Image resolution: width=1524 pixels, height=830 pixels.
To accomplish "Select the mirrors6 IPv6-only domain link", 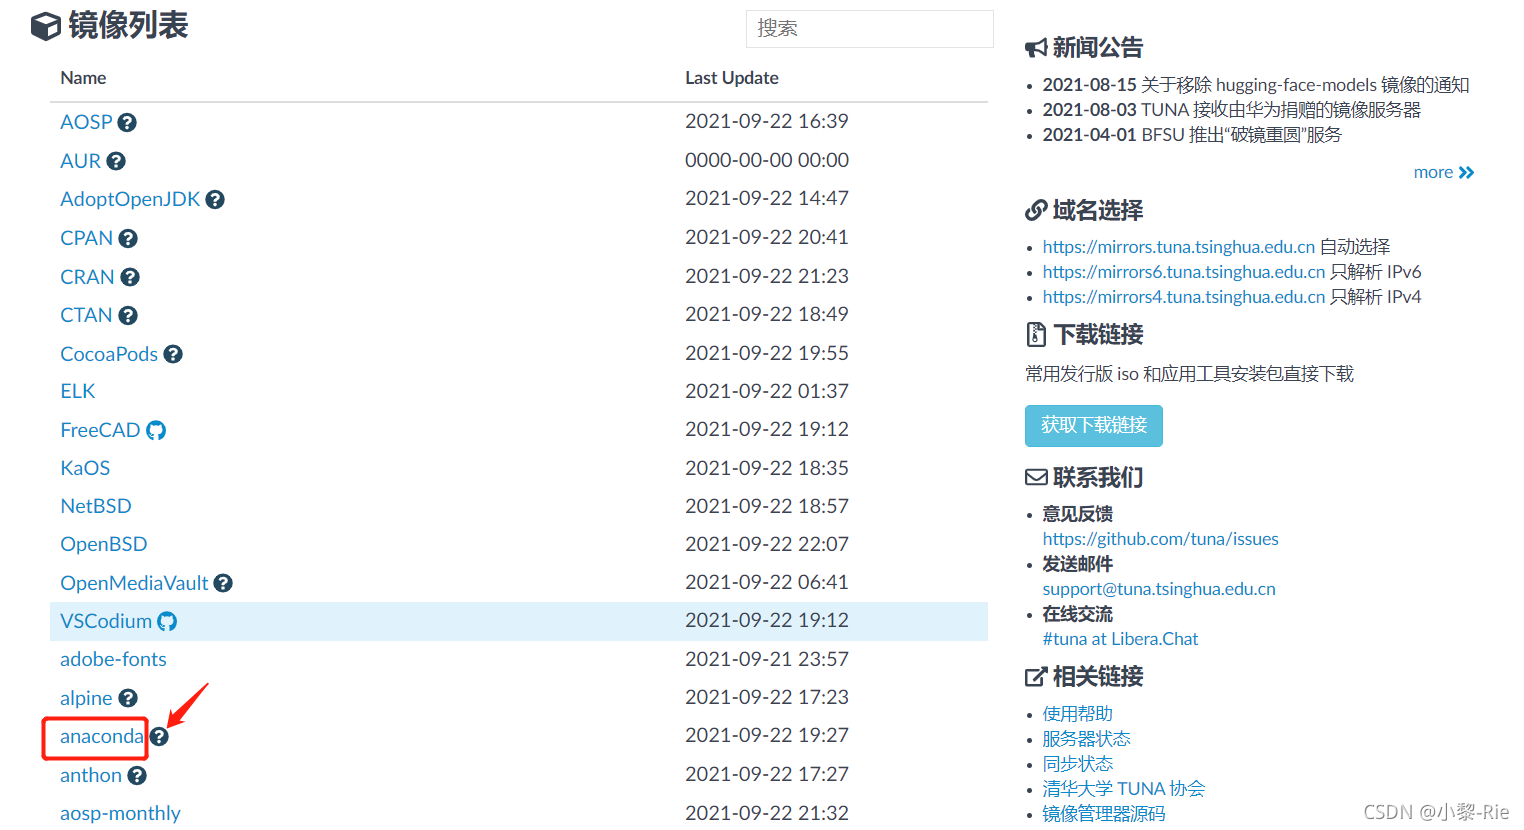I will tap(1184, 272).
